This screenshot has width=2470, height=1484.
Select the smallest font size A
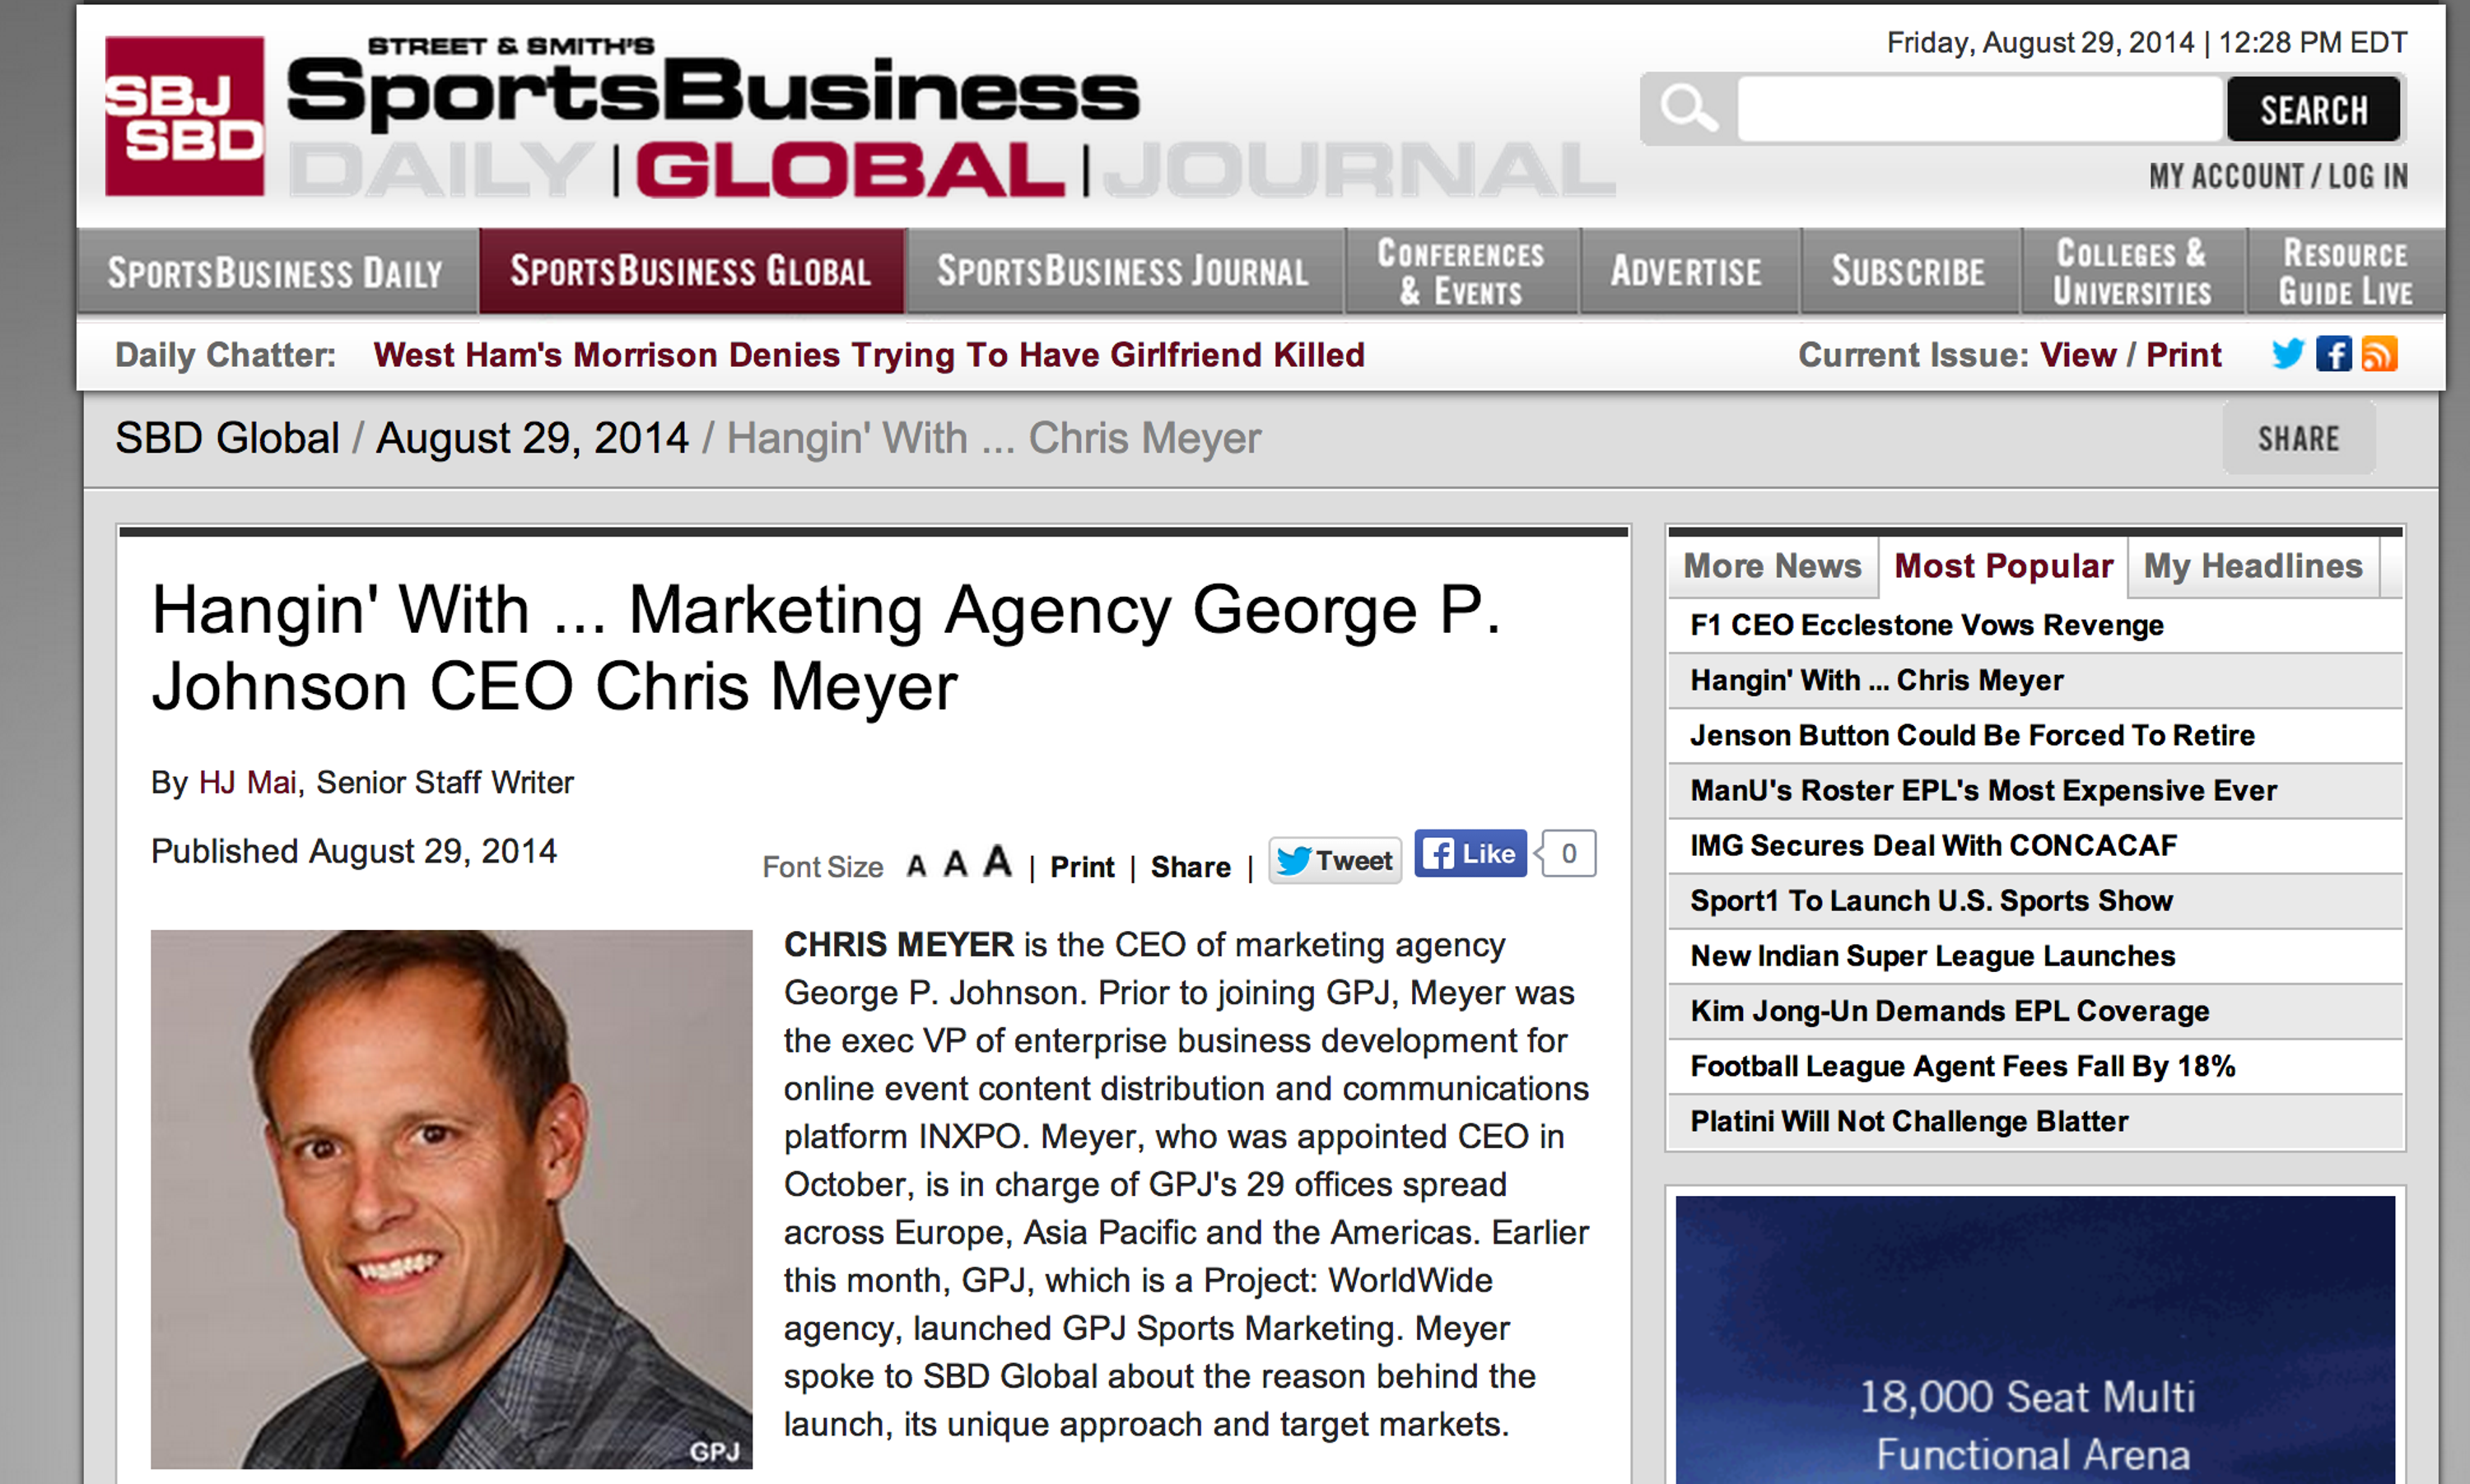[x=916, y=866]
